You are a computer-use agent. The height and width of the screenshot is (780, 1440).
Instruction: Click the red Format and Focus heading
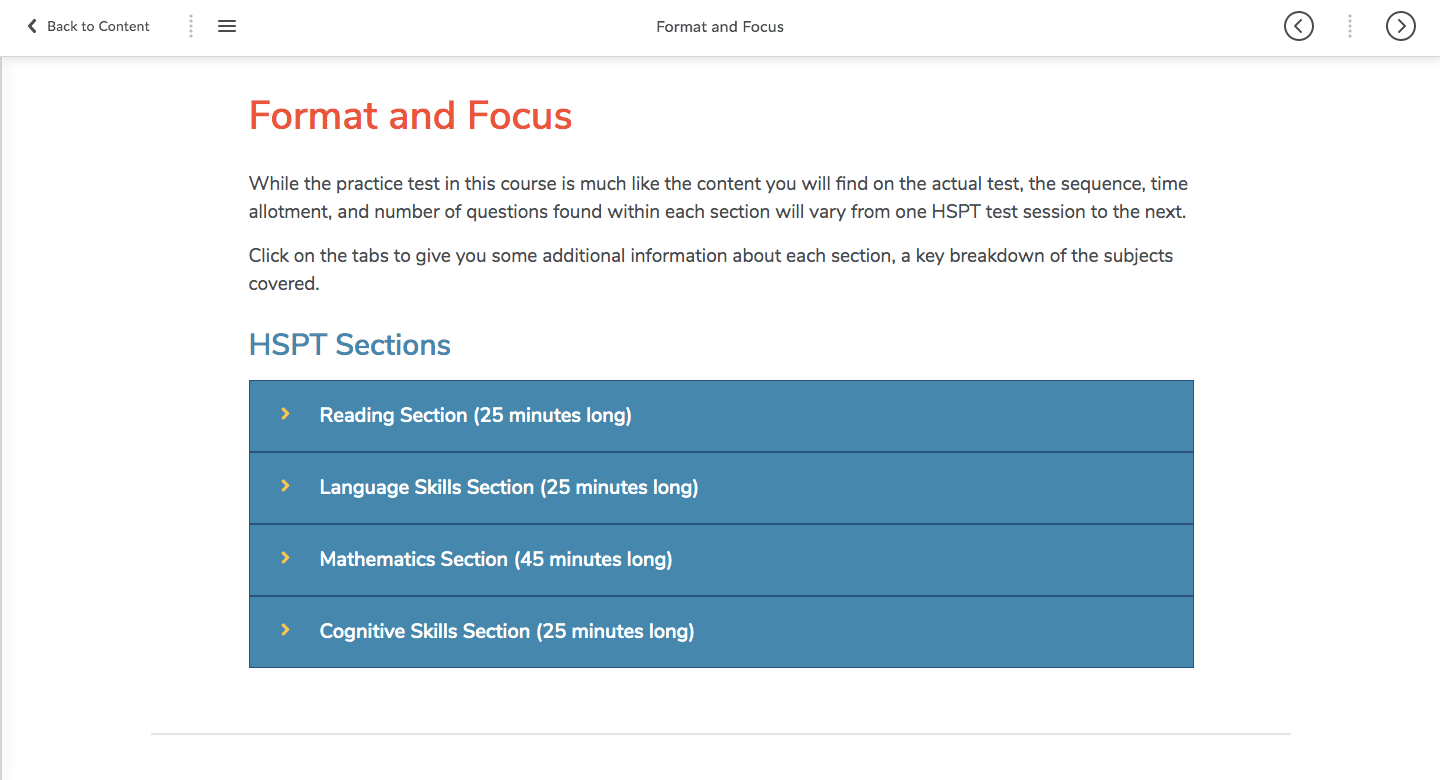(410, 116)
